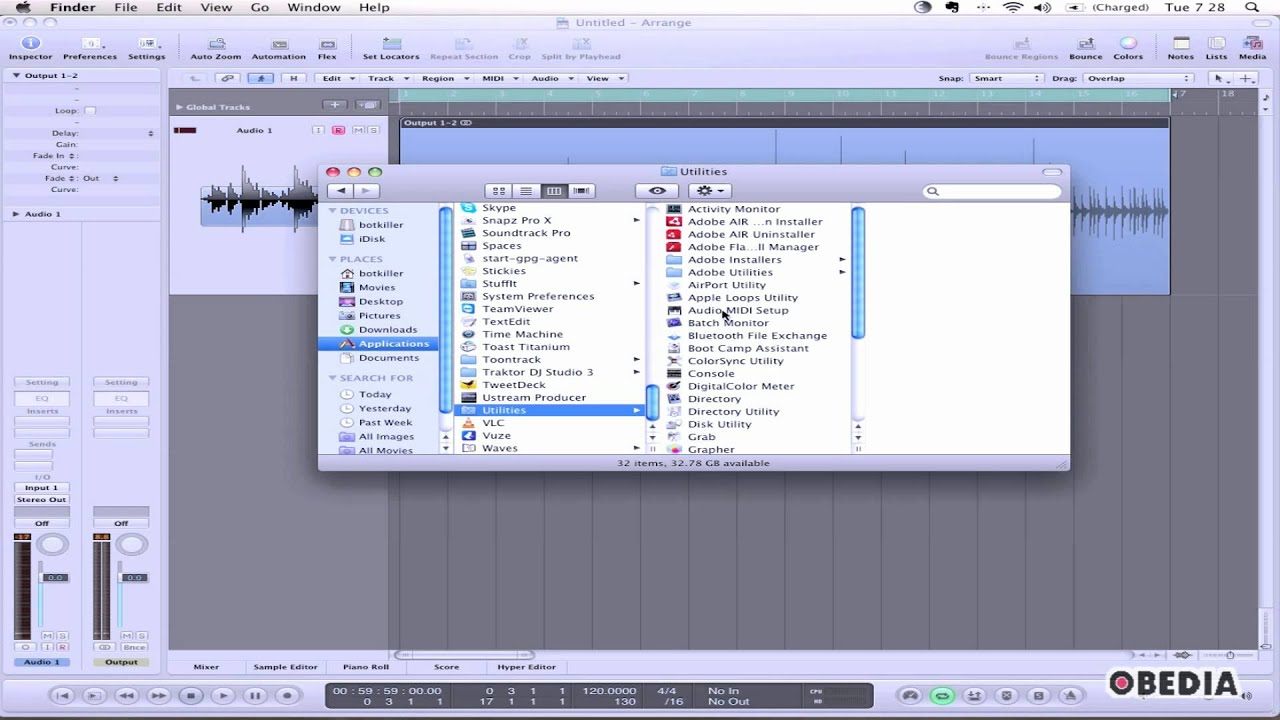Toggle input monitoring on Audio 1 track

point(318,130)
